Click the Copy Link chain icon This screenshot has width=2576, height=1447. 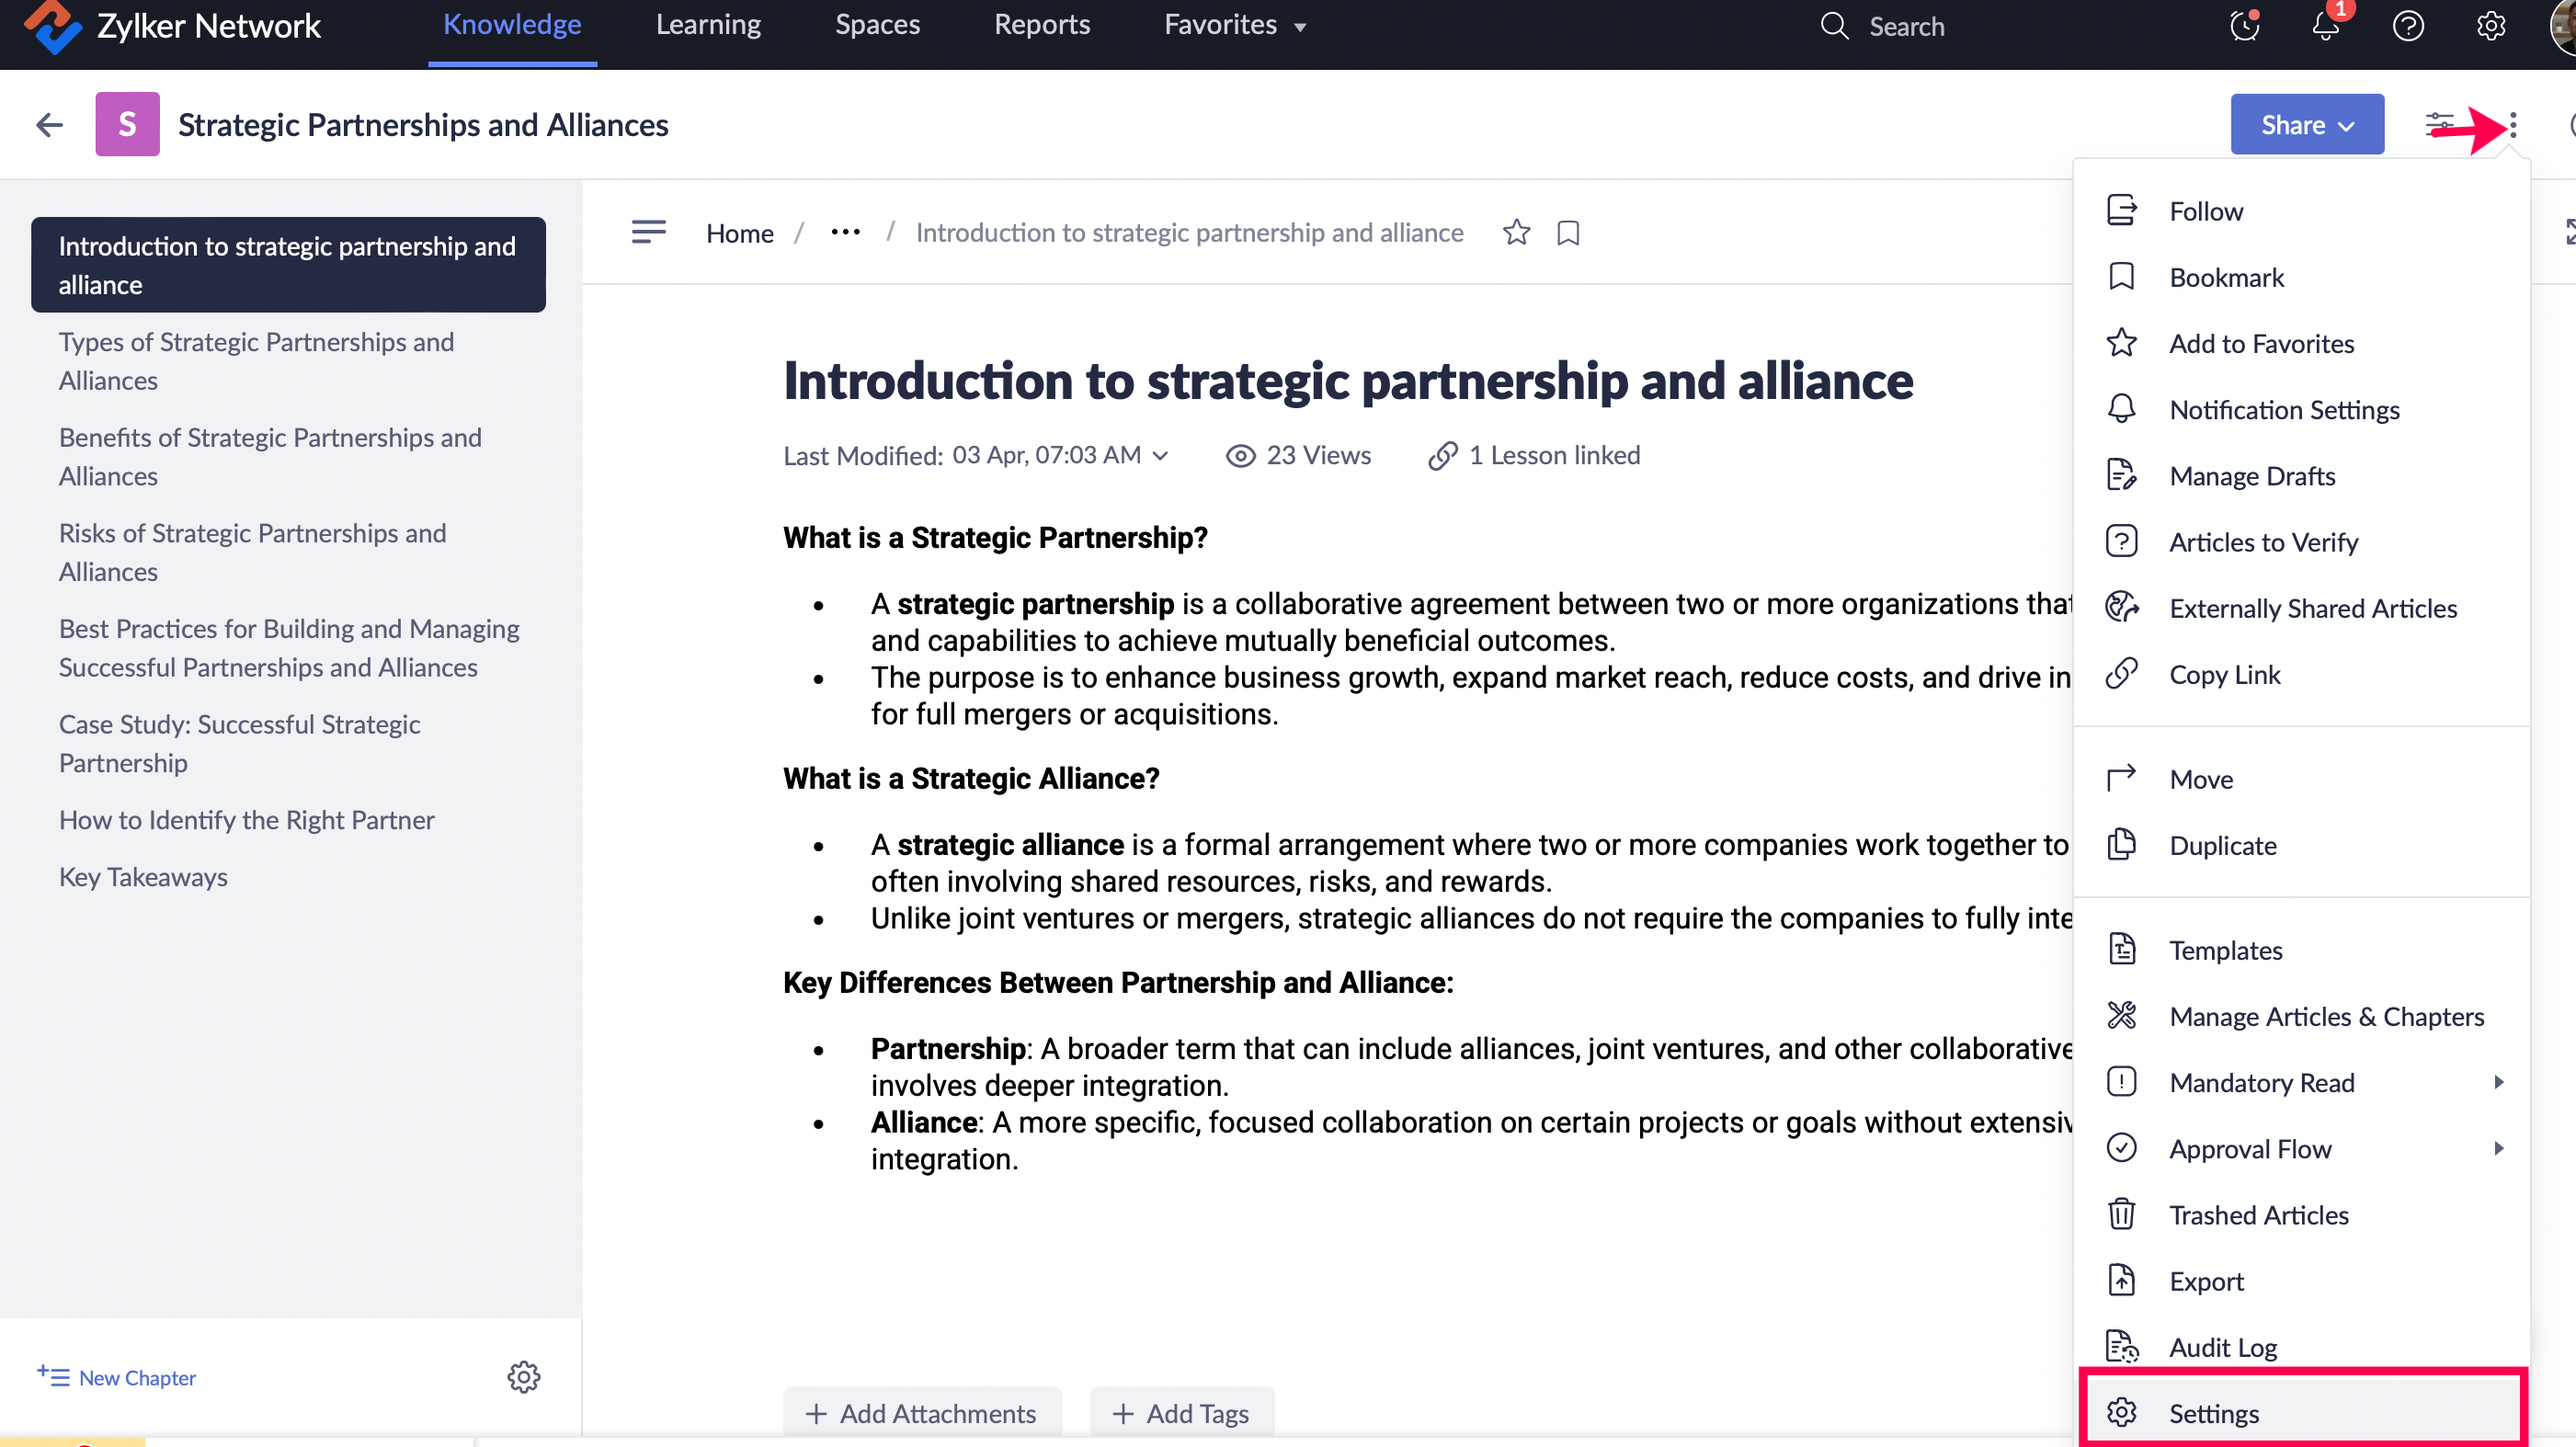pyautogui.click(x=2121, y=674)
